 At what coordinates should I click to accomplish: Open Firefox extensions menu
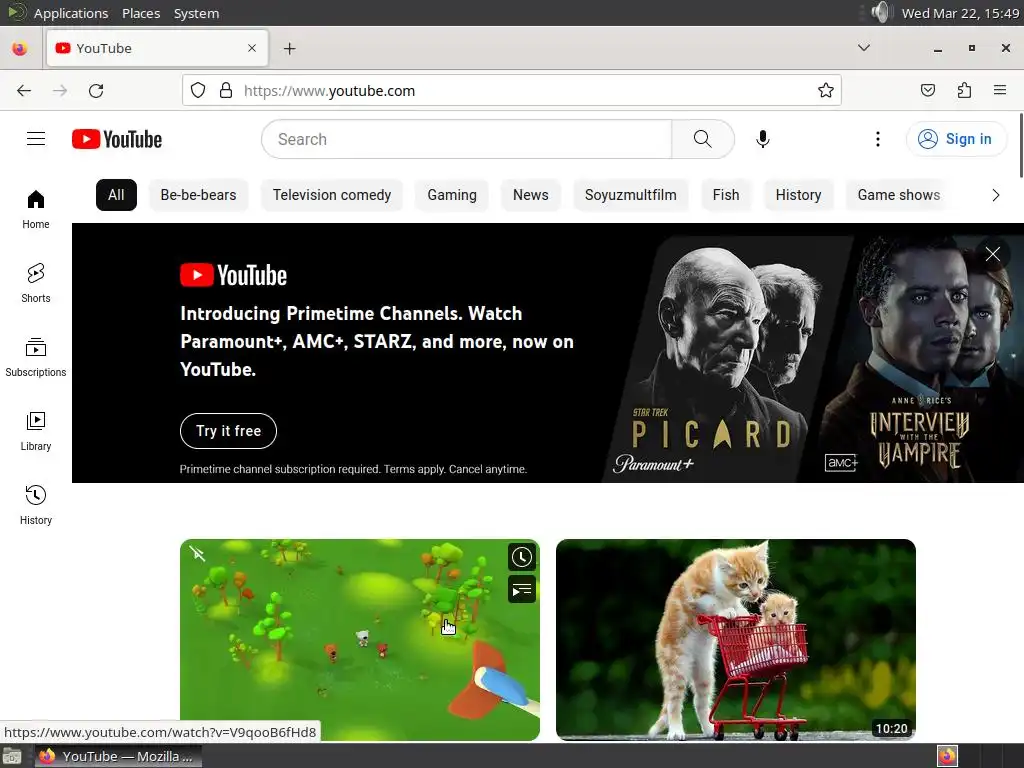pyautogui.click(x=964, y=91)
